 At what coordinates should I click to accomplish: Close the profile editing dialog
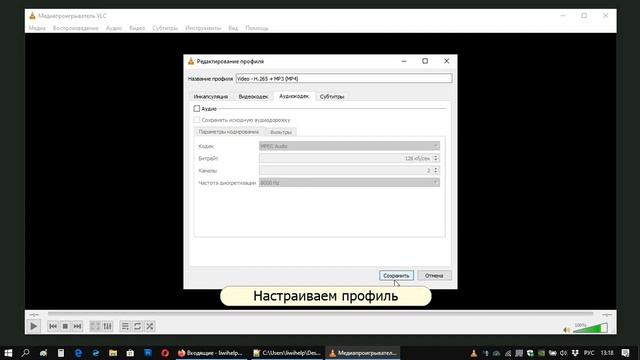[447, 61]
